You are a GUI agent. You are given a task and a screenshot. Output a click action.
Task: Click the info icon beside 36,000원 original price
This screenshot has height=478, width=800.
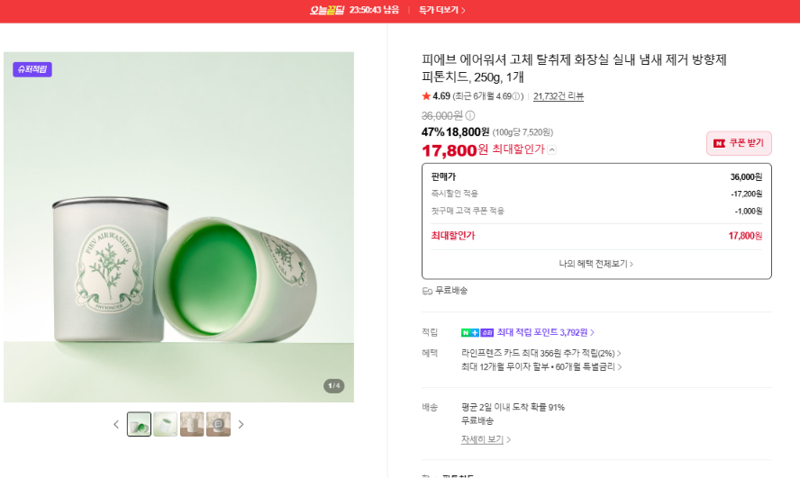click(470, 115)
